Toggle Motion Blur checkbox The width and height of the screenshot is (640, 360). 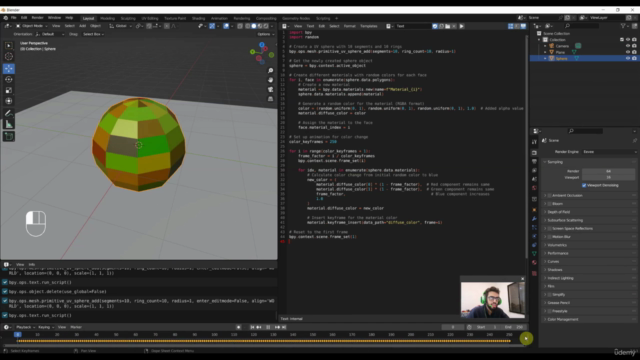click(x=550, y=237)
